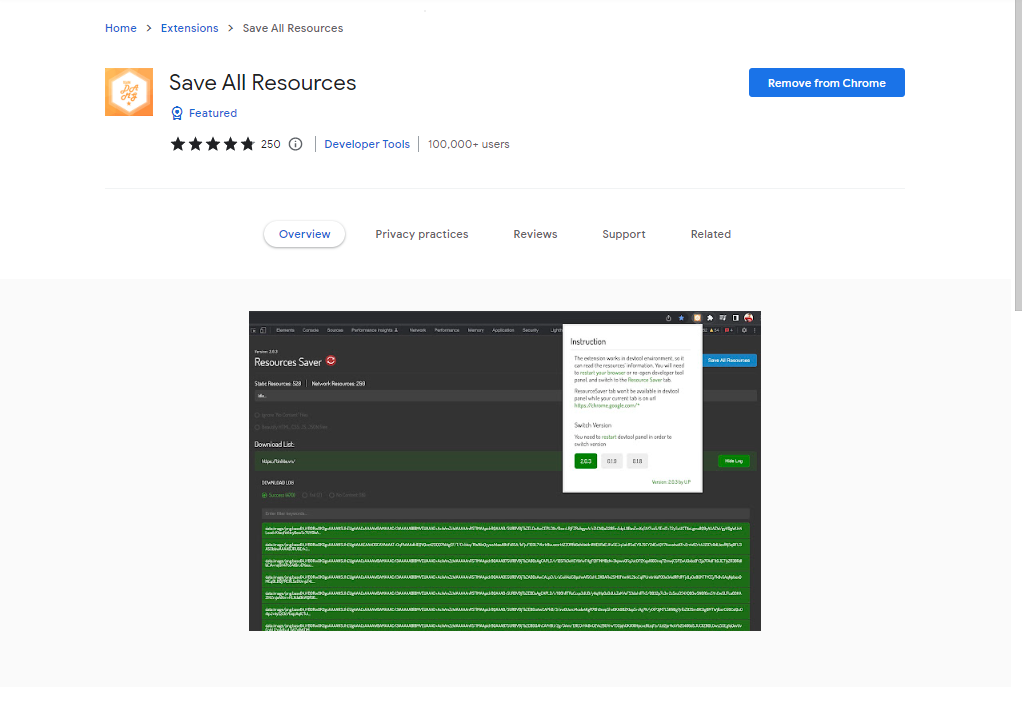Go to Home breadcrumb
The image size is (1023, 713).
point(121,28)
